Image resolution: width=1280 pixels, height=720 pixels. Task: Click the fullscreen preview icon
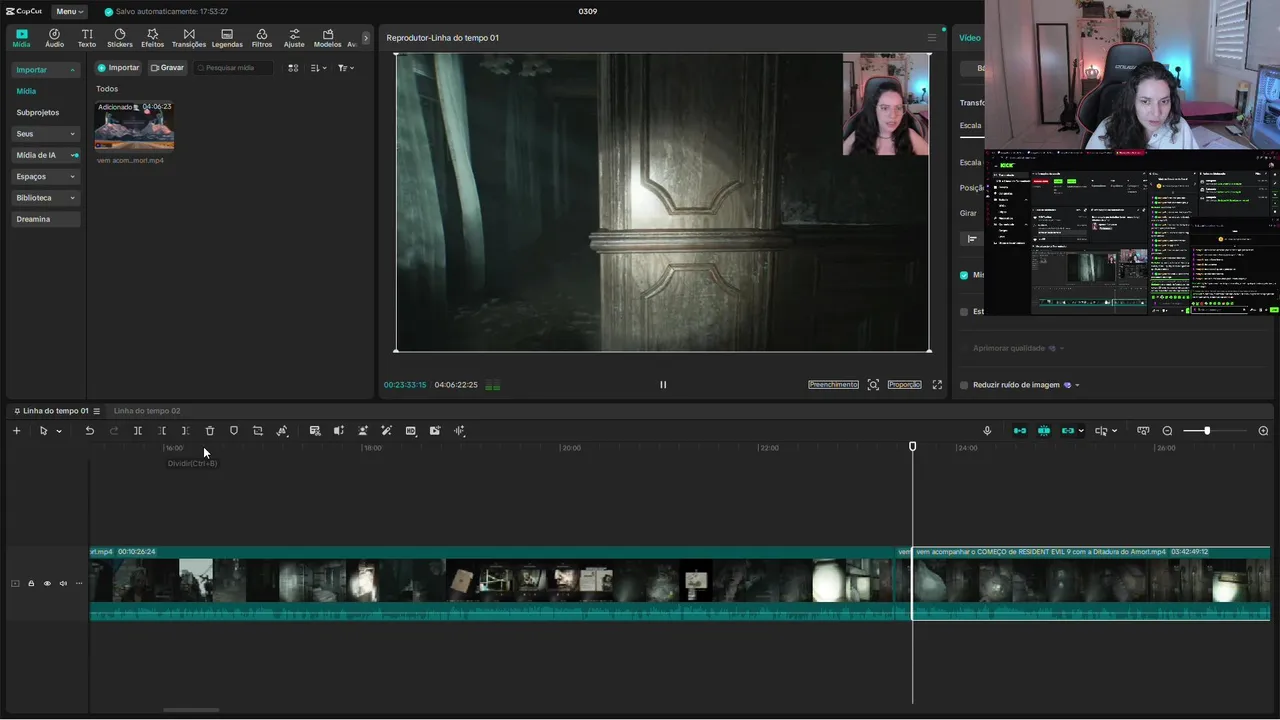[x=937, y=385]
